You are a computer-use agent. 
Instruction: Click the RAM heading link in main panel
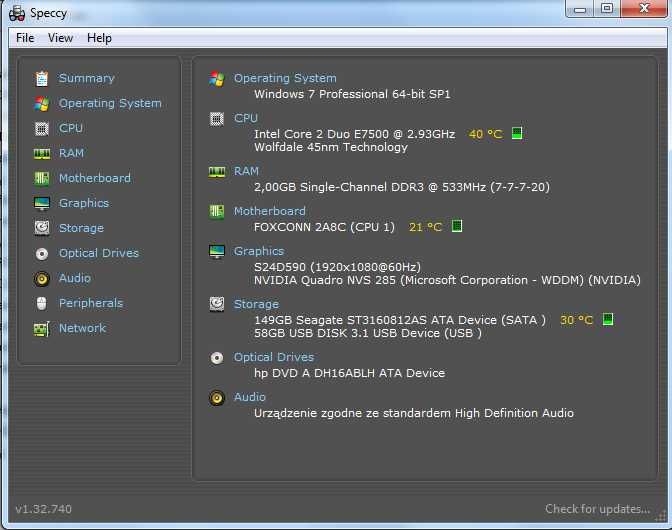coord(246,171)
